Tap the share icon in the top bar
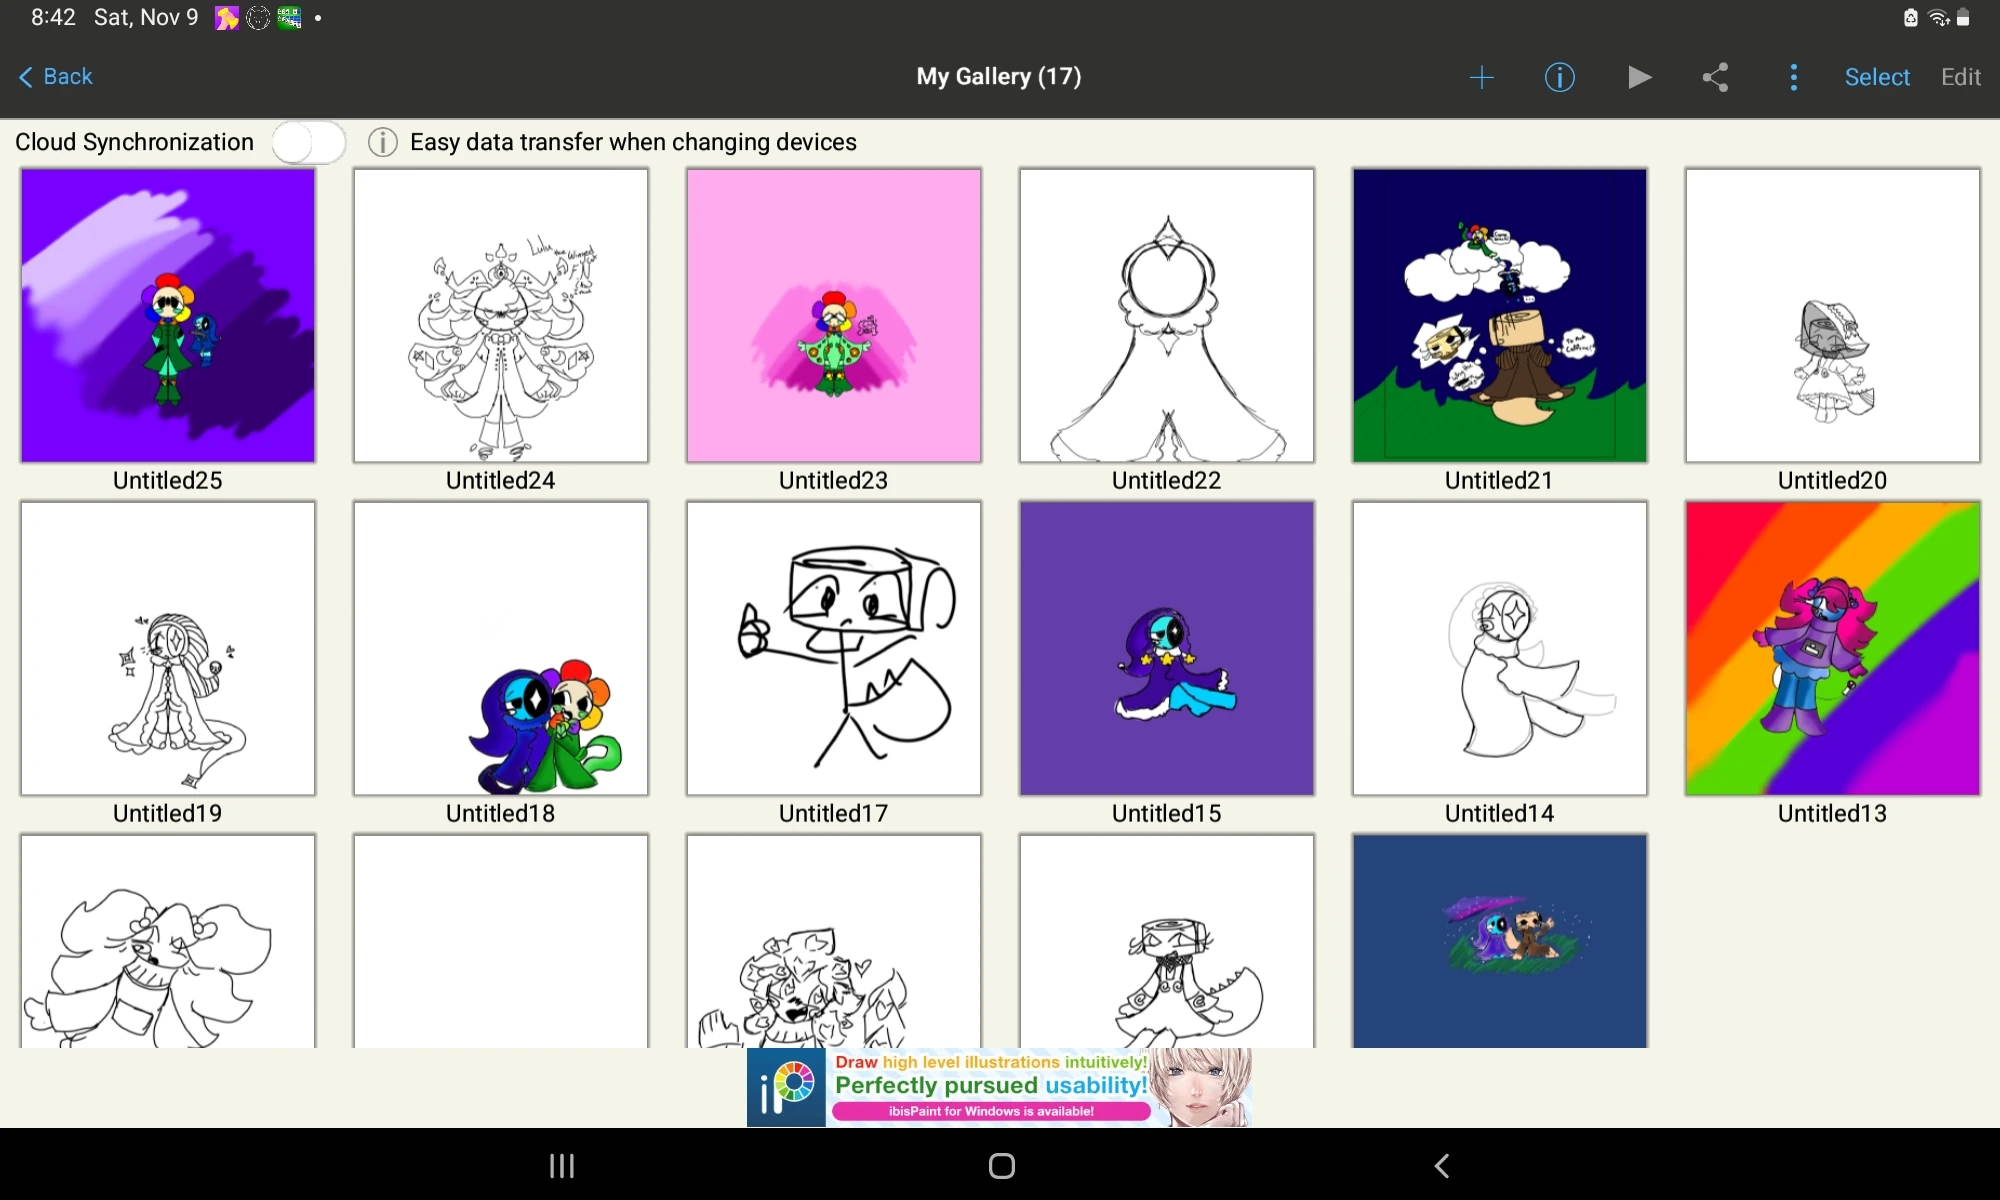2000x1200 pixels. click(x=1716, y=77)
